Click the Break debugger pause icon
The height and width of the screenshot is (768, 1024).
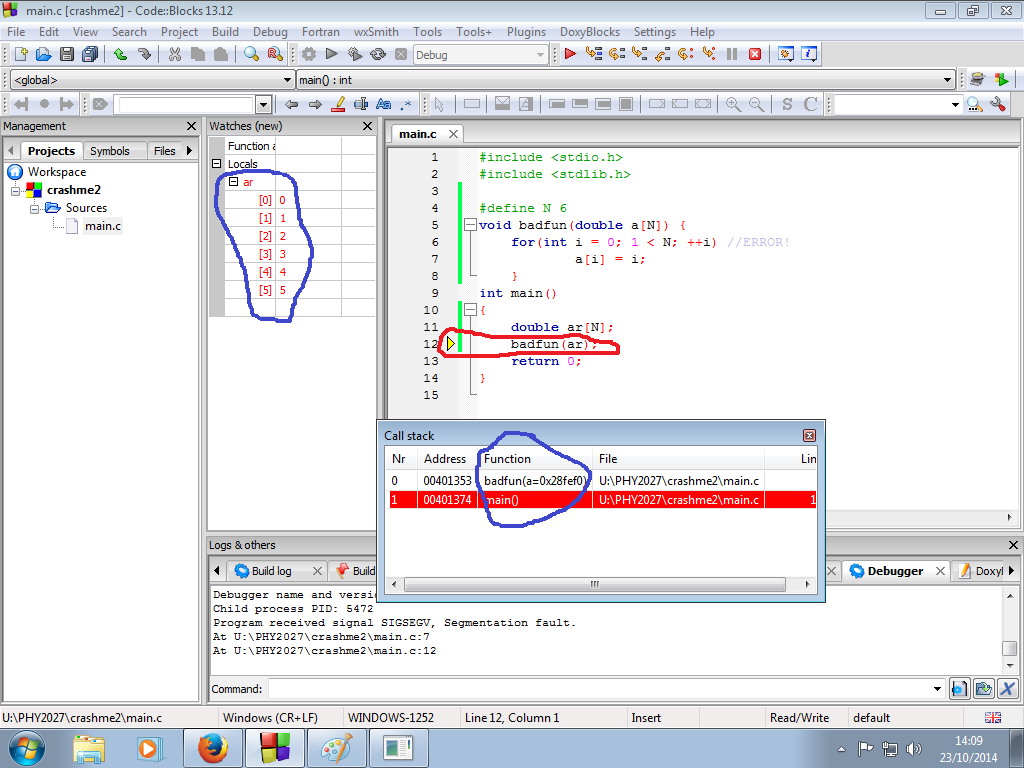click(x=732, y=54)
